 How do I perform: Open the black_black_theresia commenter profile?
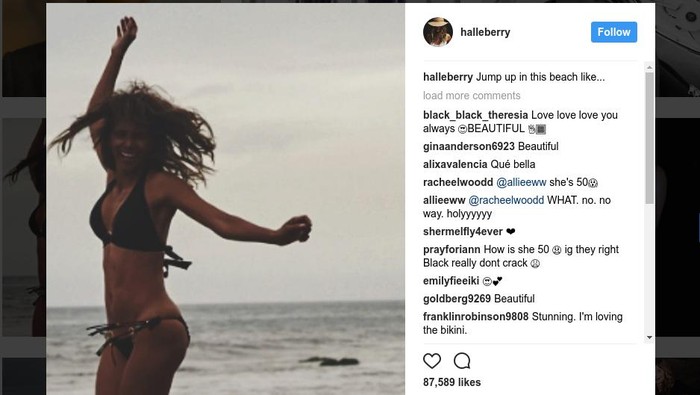coord(475,115)
